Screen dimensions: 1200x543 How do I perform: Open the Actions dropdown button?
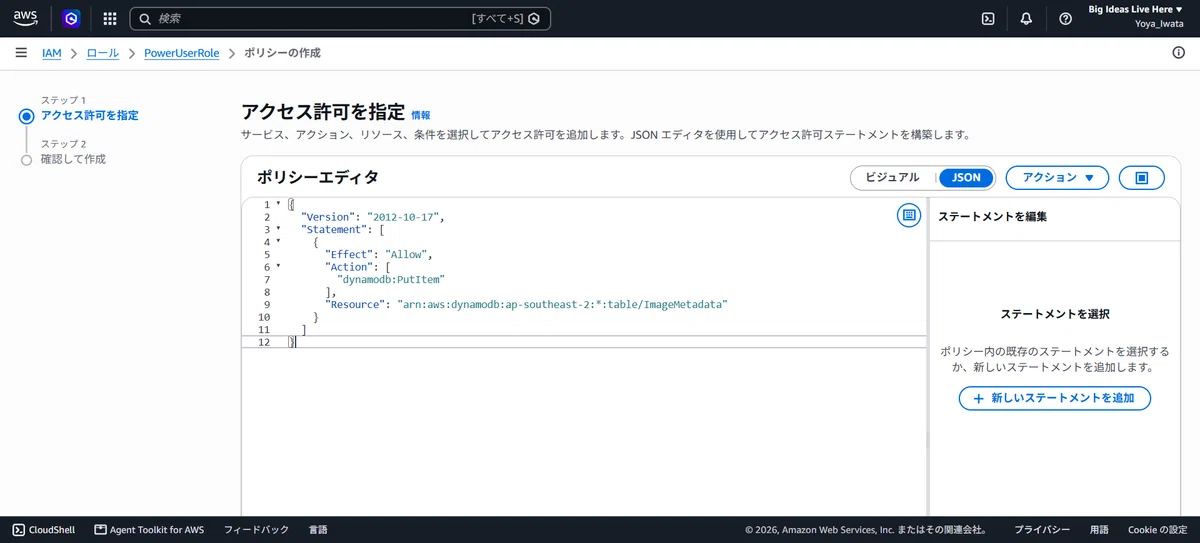(1057, 177)
